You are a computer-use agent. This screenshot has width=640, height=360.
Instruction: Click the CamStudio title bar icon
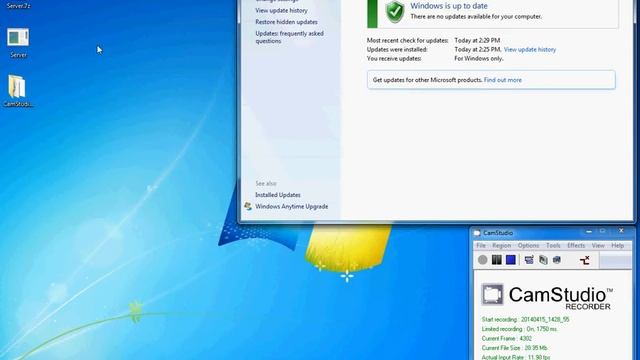[476, 233]
